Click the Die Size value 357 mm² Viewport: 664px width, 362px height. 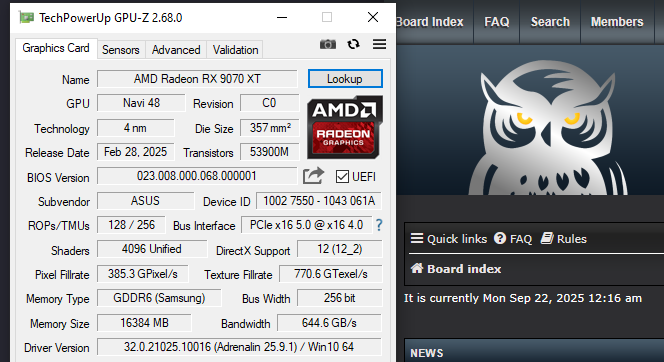click(270, 128)
